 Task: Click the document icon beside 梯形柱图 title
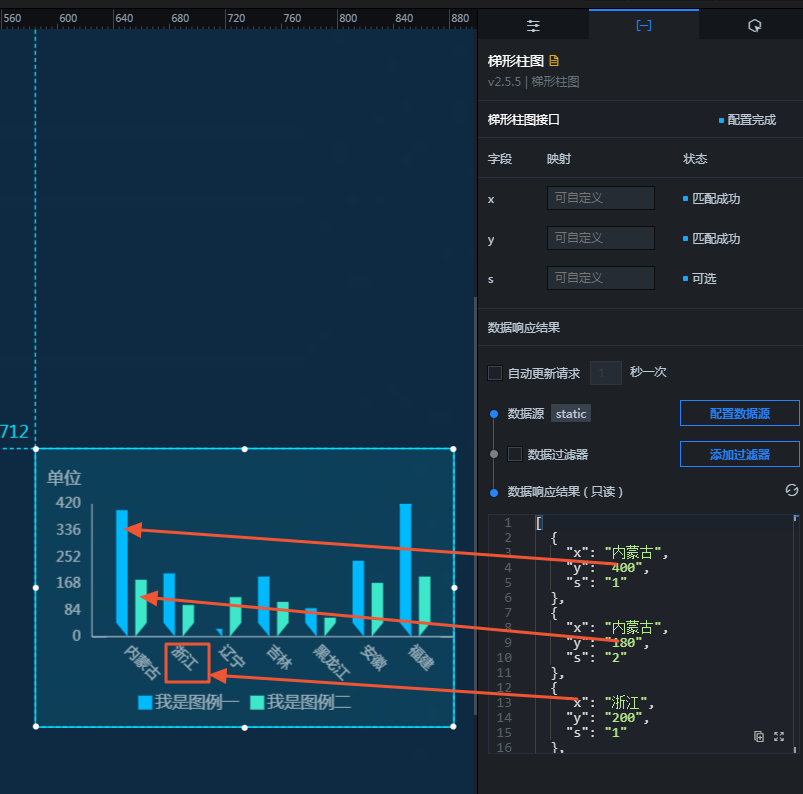[x=554, y=61]
